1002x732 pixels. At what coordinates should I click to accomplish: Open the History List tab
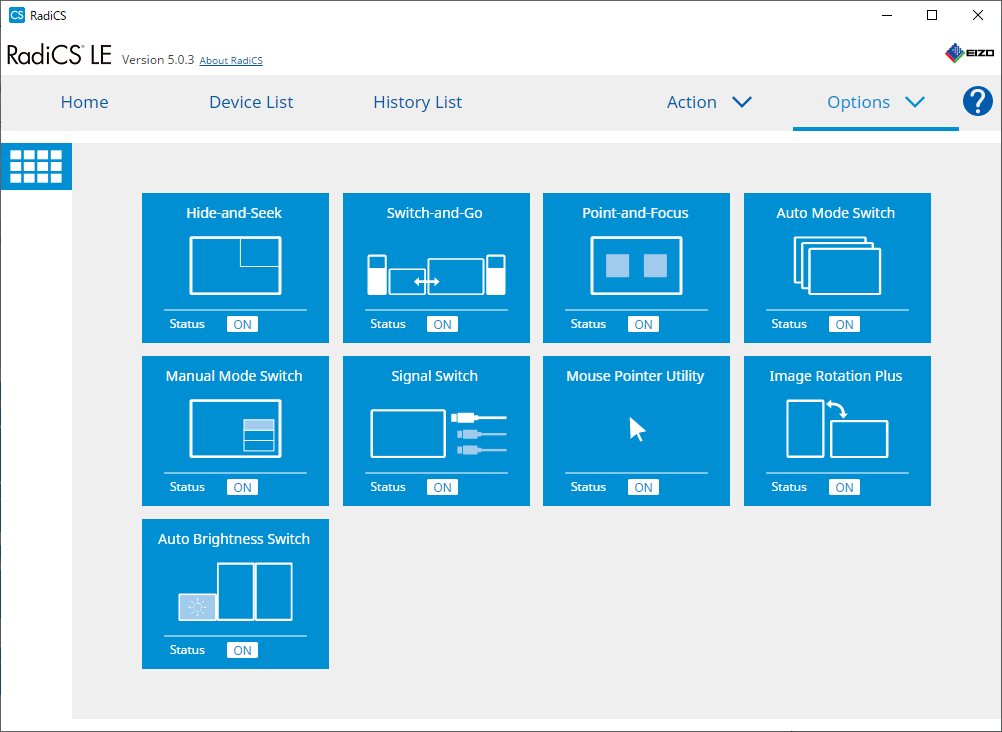(417, 102)
